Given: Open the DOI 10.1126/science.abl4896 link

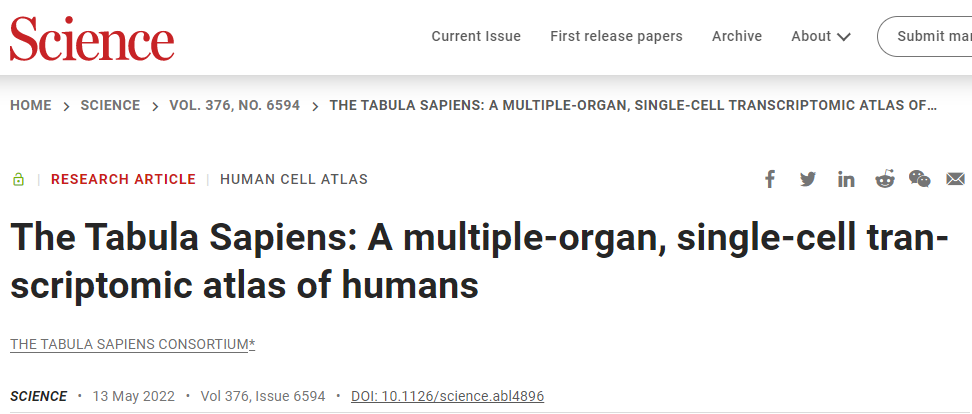Looking at the screenshot, I should point(448,396).
